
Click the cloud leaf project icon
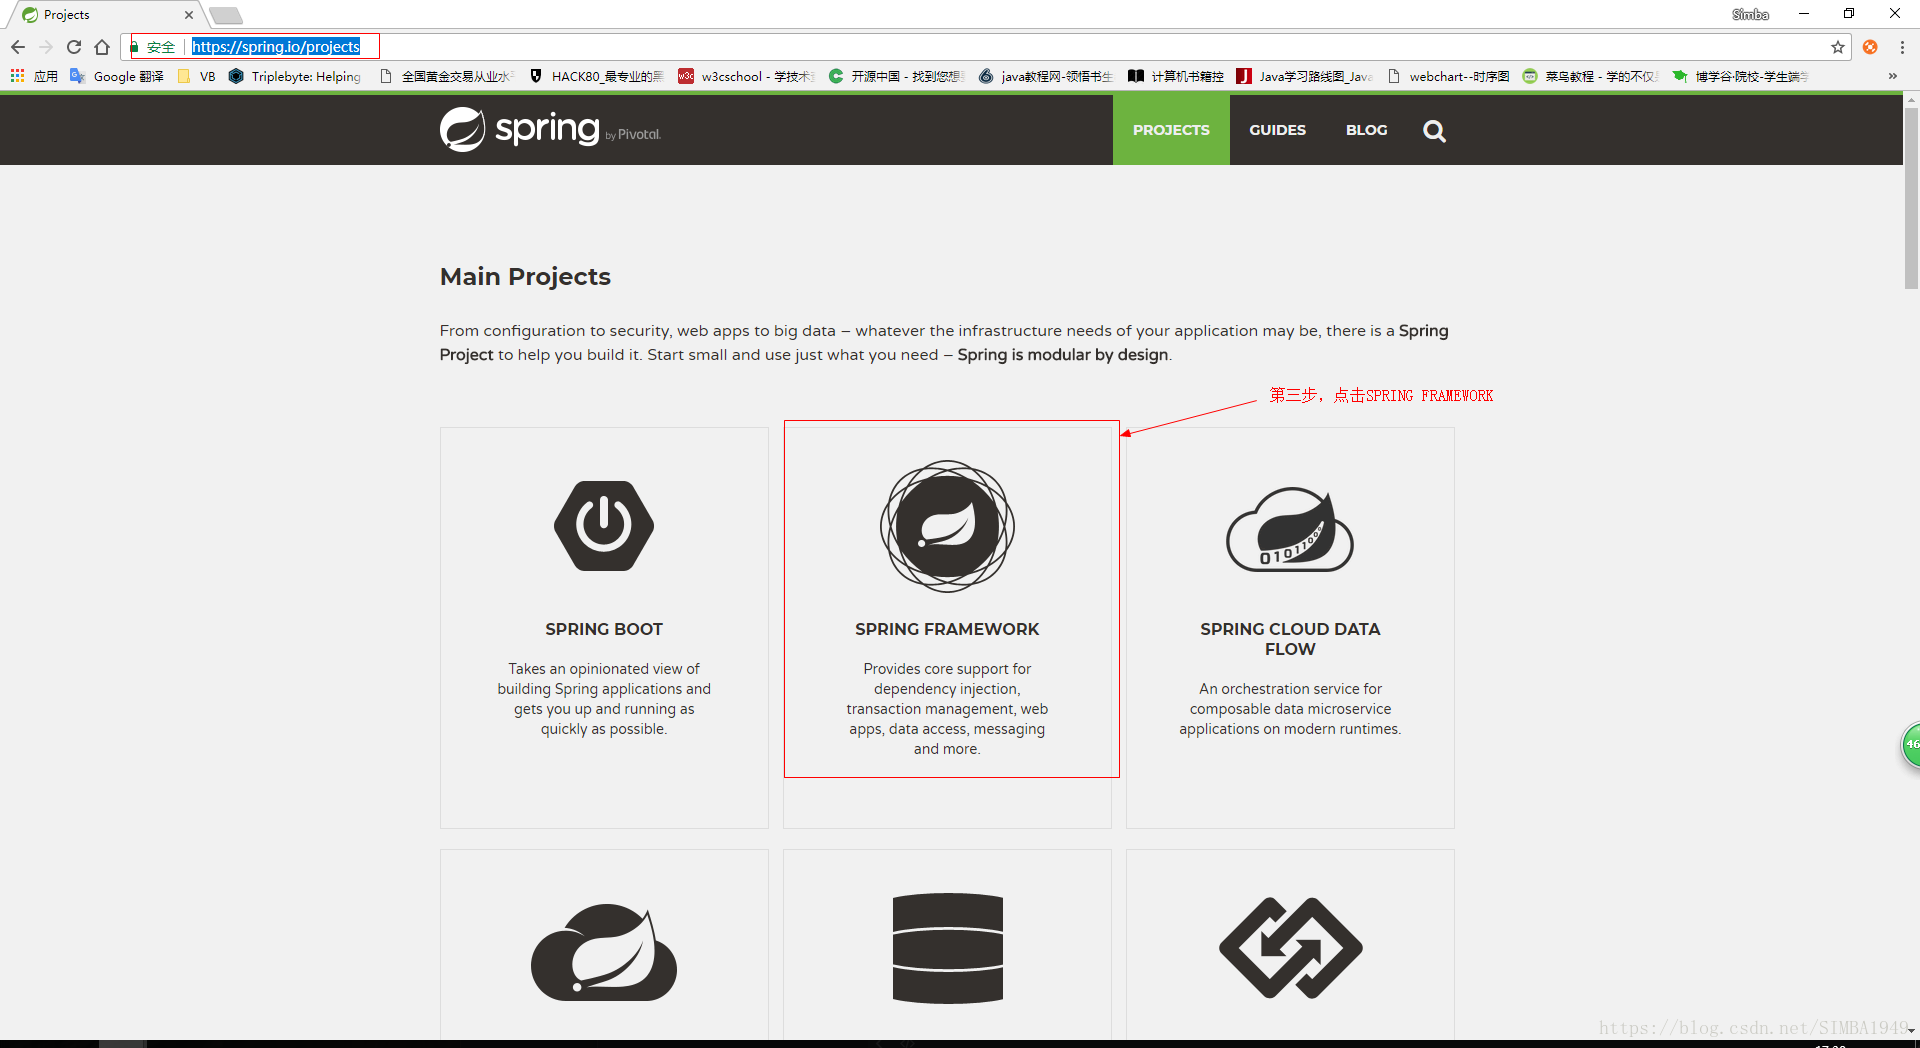point(604,952)
